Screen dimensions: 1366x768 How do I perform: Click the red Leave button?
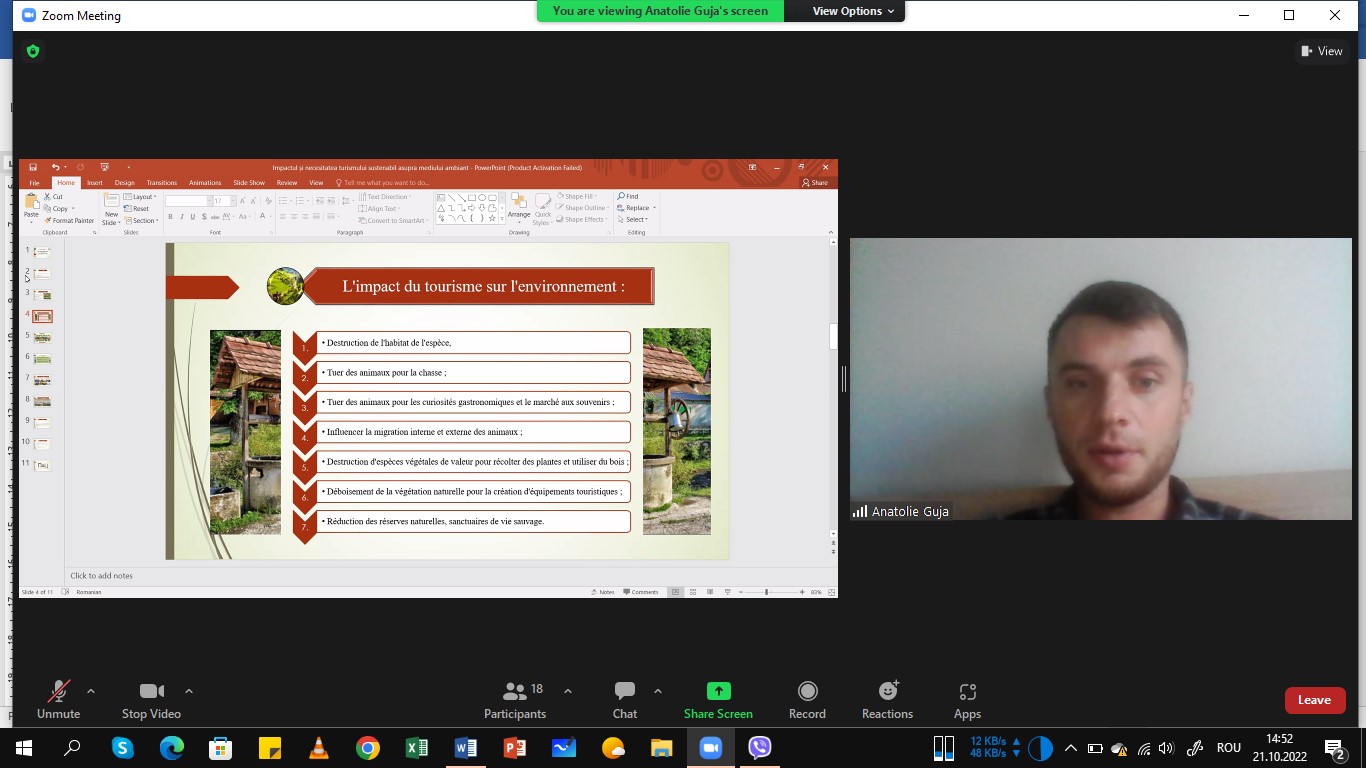click(1314, 700)
